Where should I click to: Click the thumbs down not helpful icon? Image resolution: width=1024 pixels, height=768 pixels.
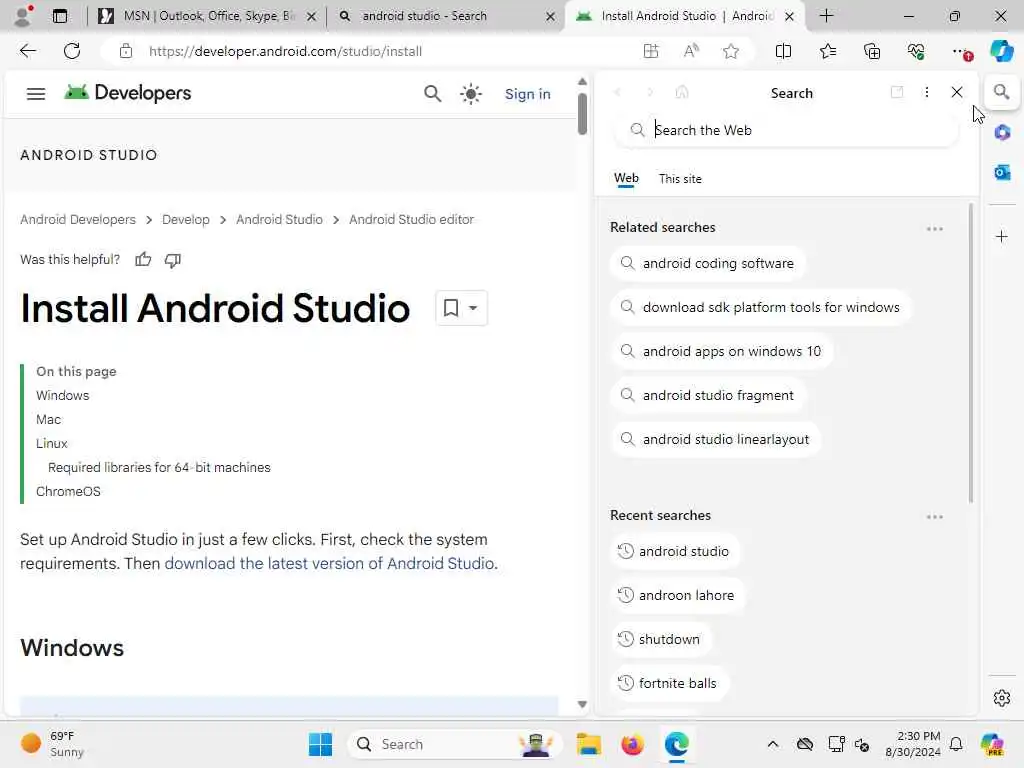172,260
